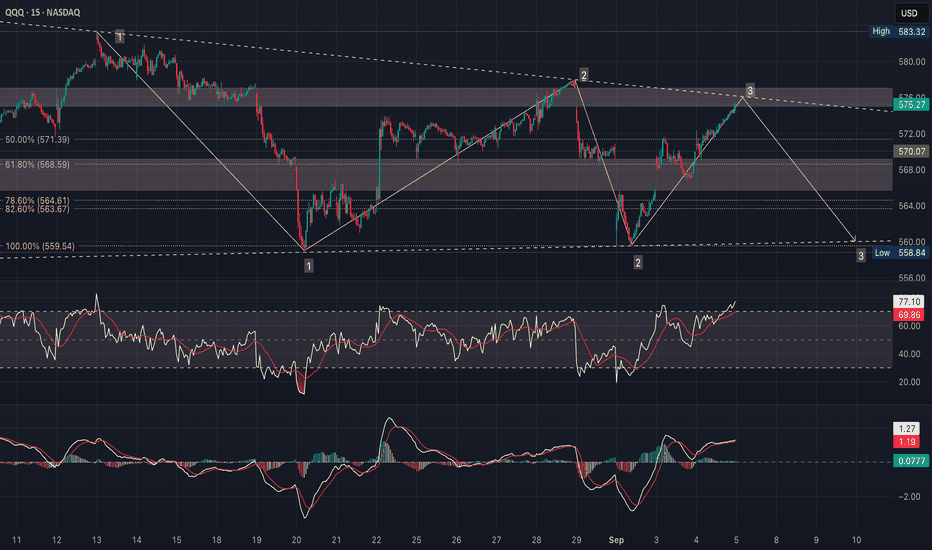Click the 556.00 tick on the price axis

[911, 278]
